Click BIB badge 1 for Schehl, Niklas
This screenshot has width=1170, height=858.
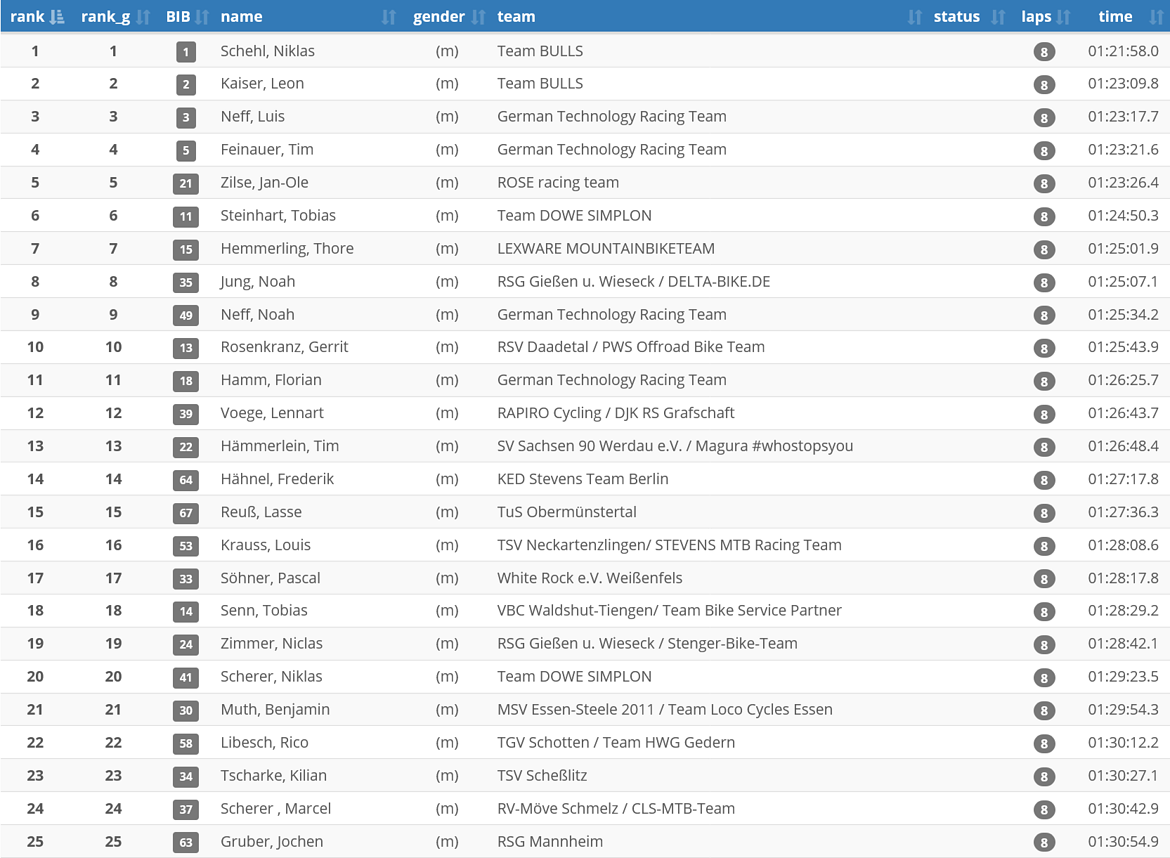pos(186,51)
